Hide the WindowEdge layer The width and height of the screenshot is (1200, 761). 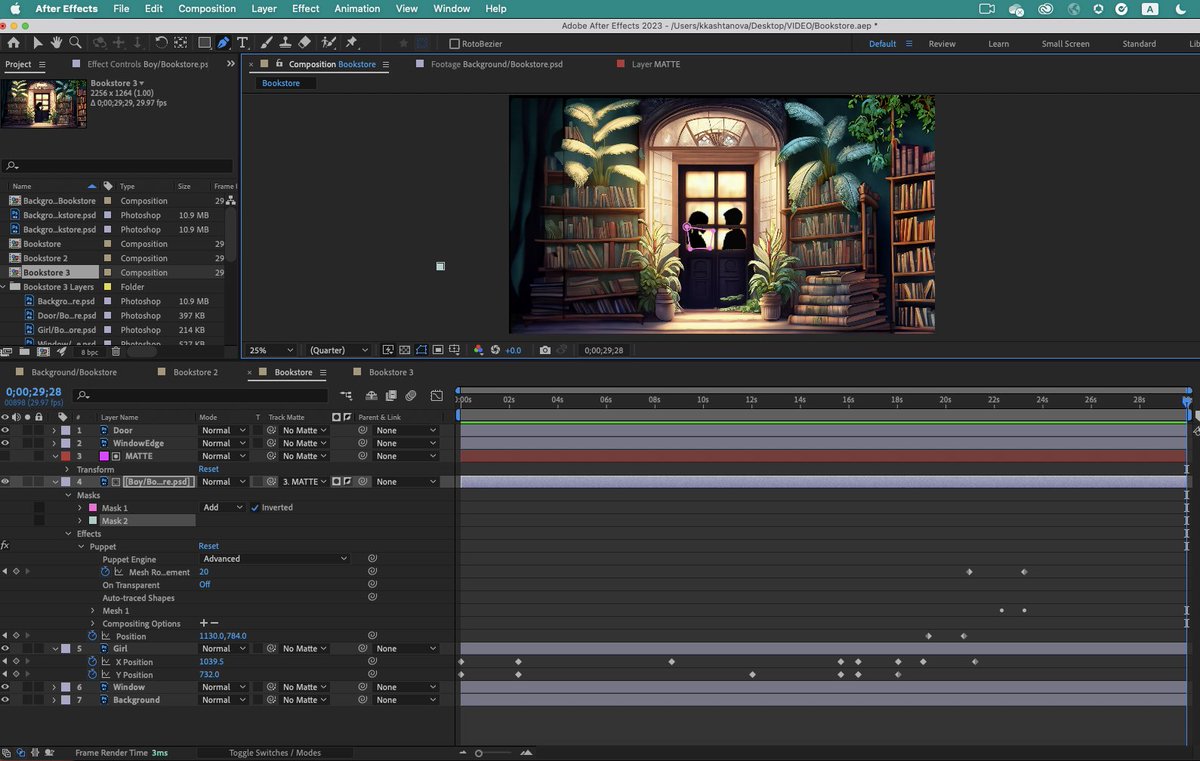(x=6, y=443)
